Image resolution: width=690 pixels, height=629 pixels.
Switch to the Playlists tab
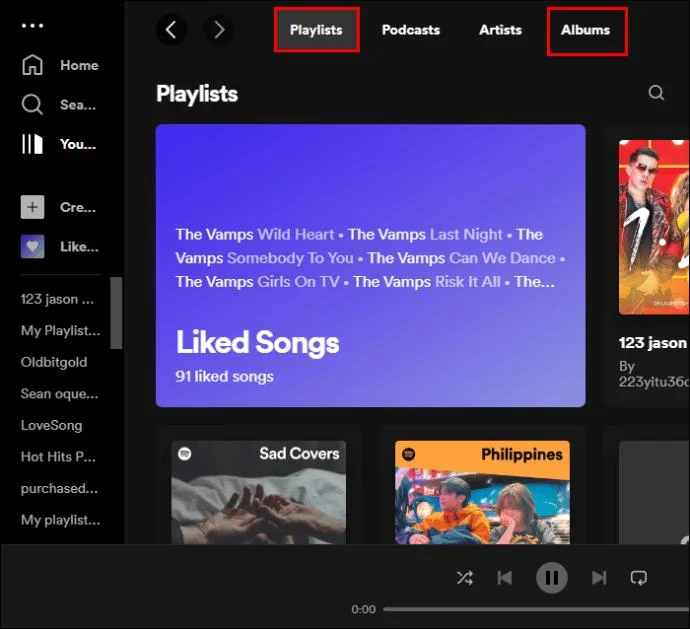coord(316,30)
